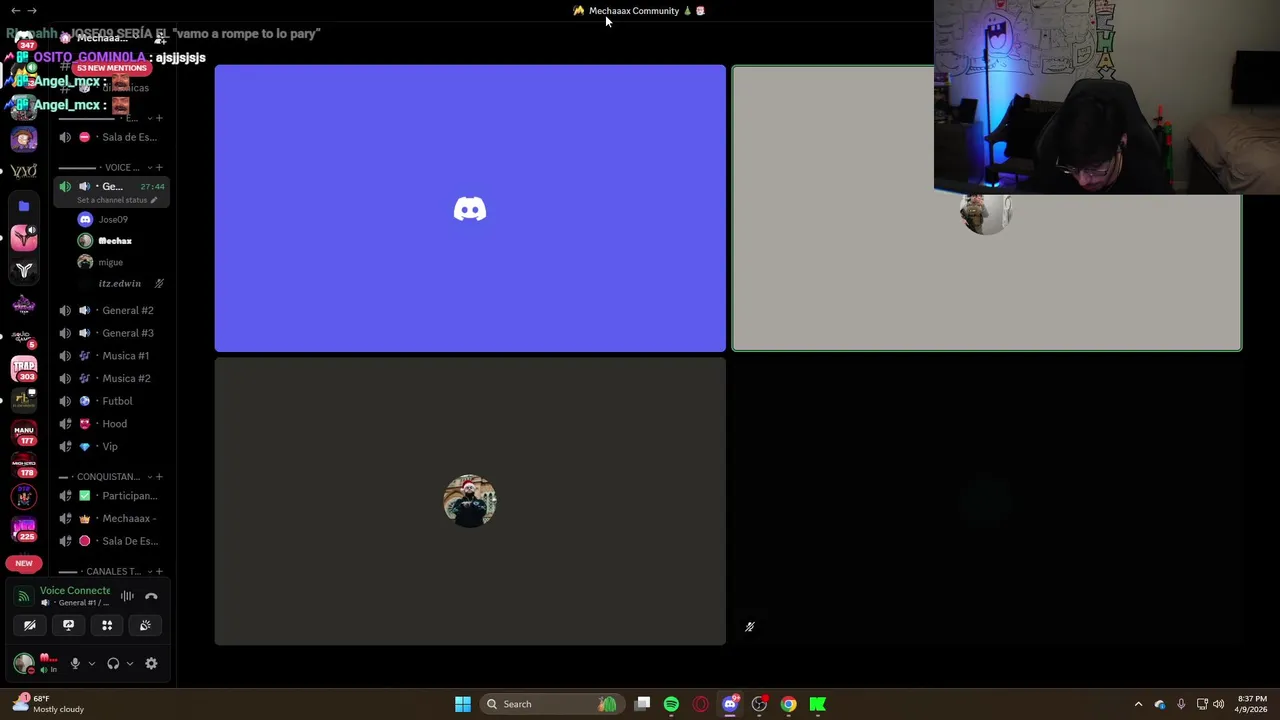Join the General #3 voice channel
Screen dimensions: 1280x720
[x=111, y=333]
